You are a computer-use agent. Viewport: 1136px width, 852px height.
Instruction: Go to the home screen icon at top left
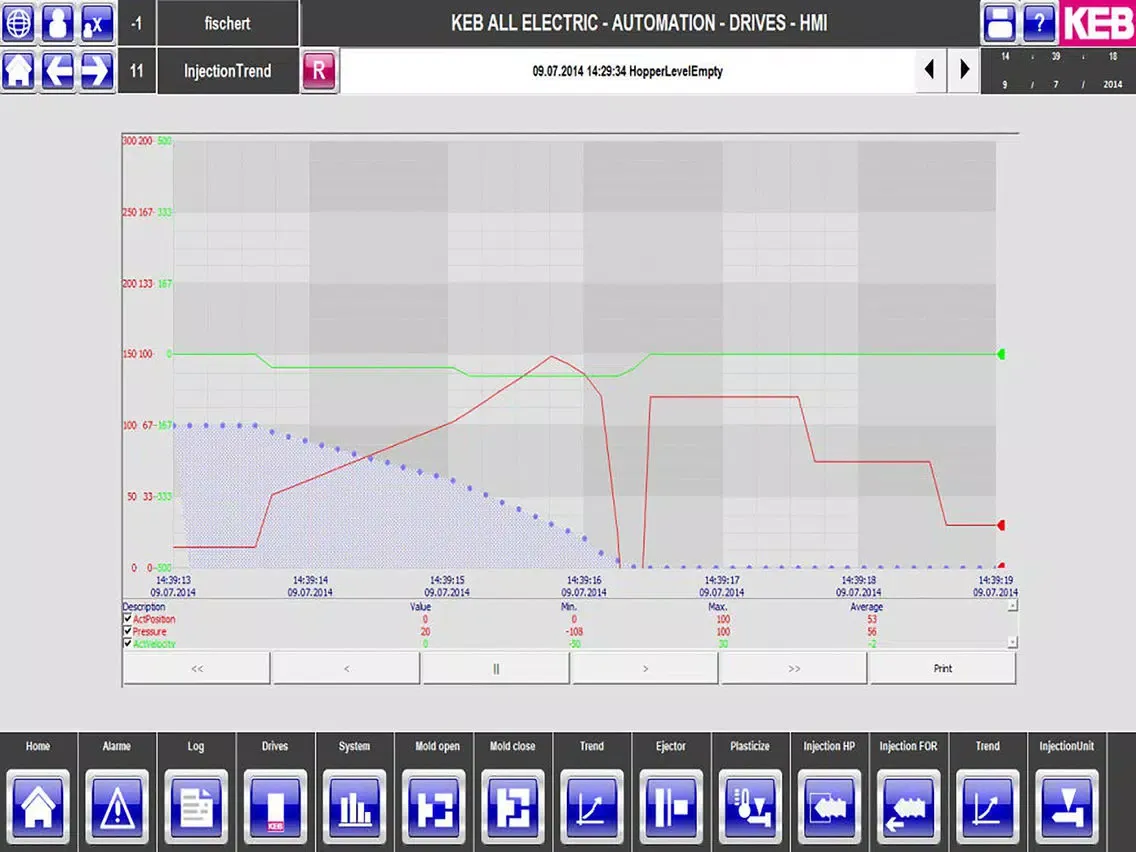(x=18, y=70)
